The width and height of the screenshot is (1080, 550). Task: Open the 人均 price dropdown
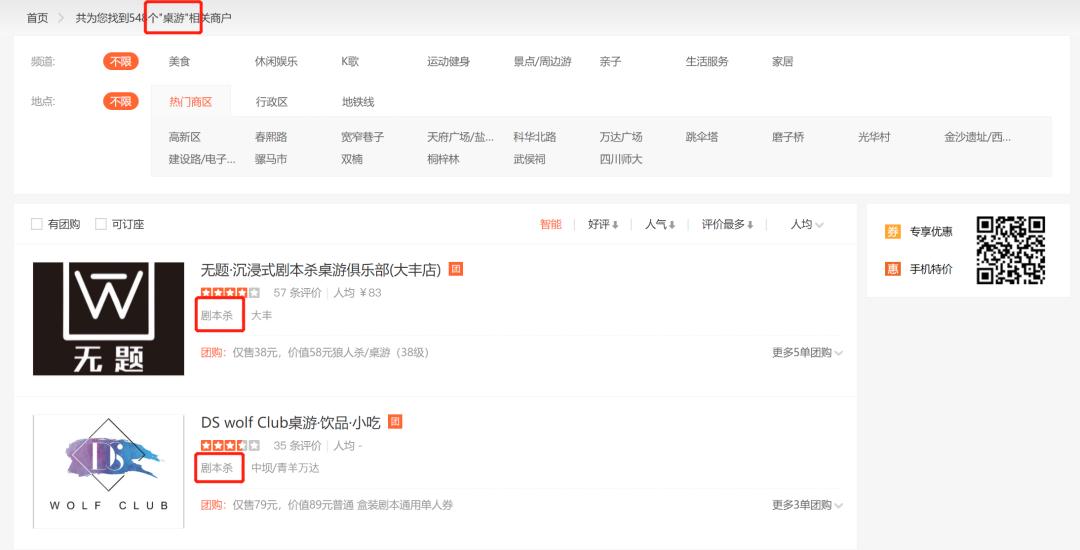[807, 224]
